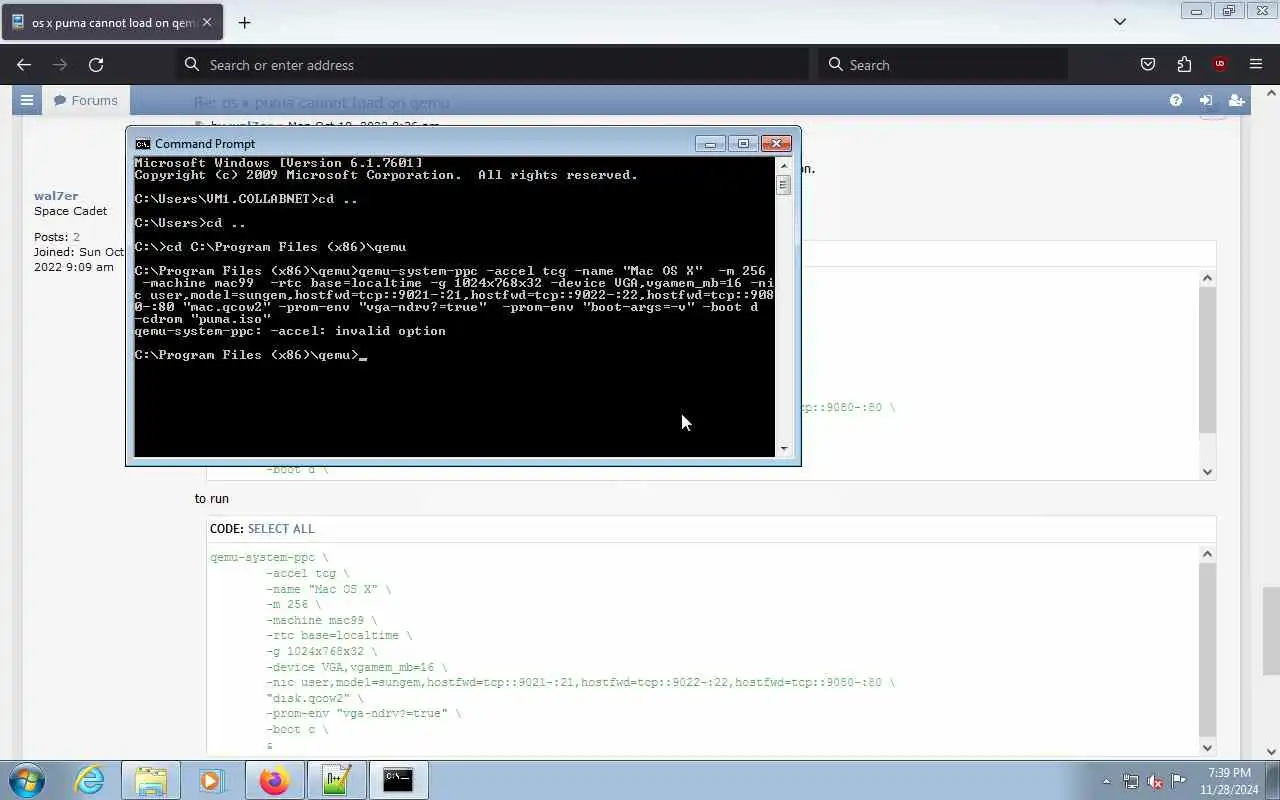Open the network tray icon
The width and height of the screenshot is (1280, 800).
pyautogui.click(x=1131, y=781)
